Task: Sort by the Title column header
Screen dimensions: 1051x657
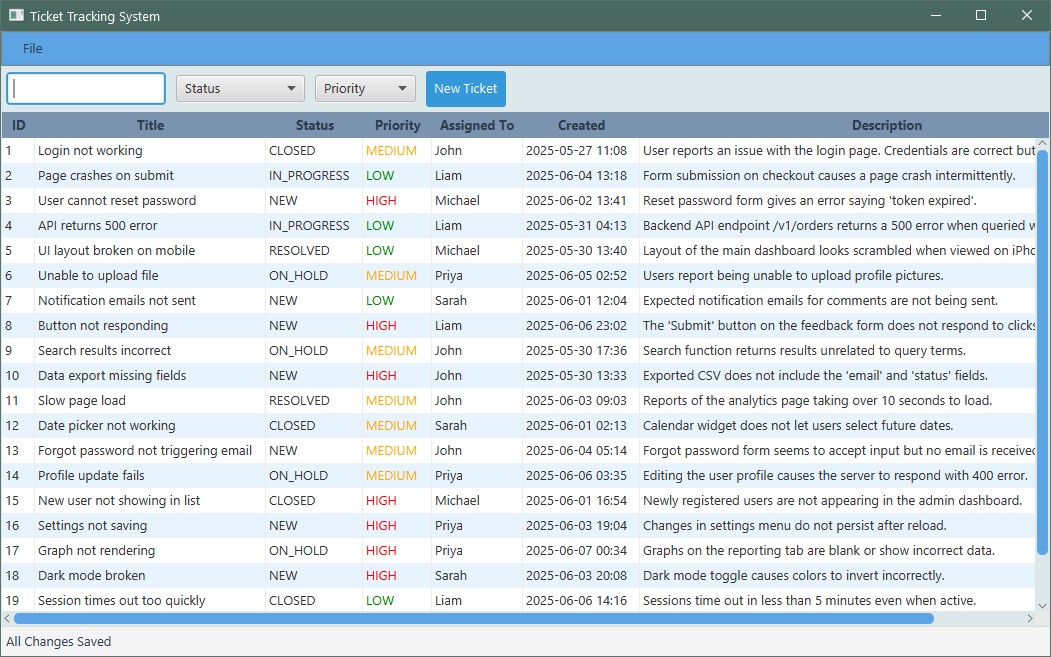Action: point(150,125)
